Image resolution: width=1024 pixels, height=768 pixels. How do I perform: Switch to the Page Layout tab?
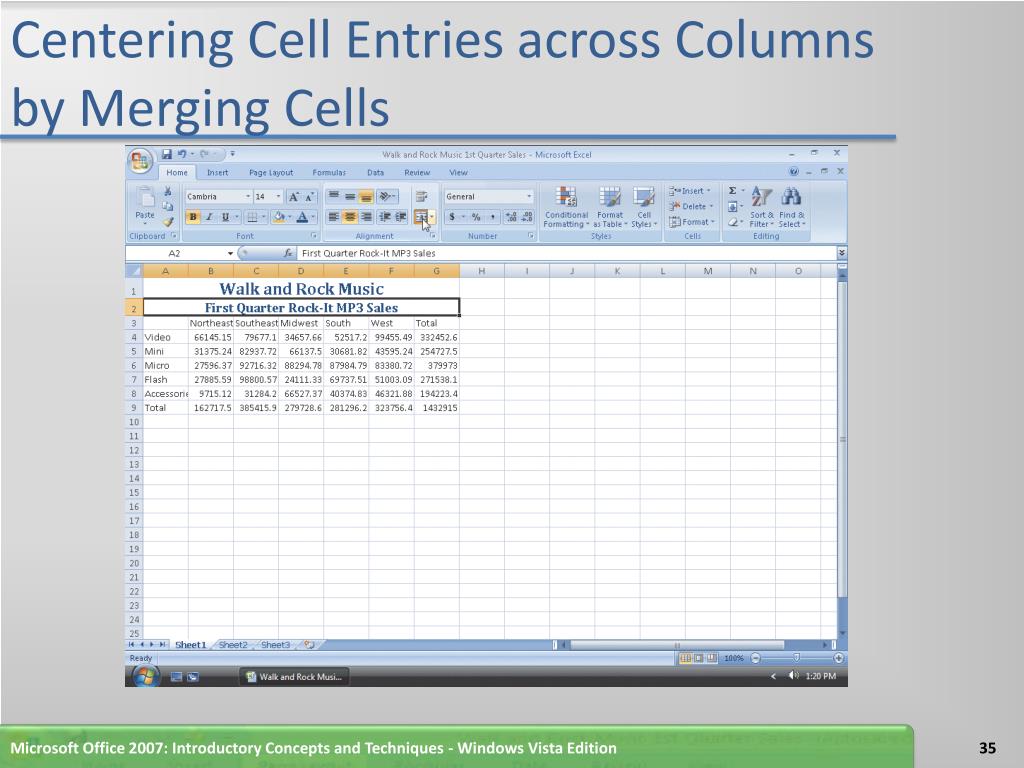(271, 172)
